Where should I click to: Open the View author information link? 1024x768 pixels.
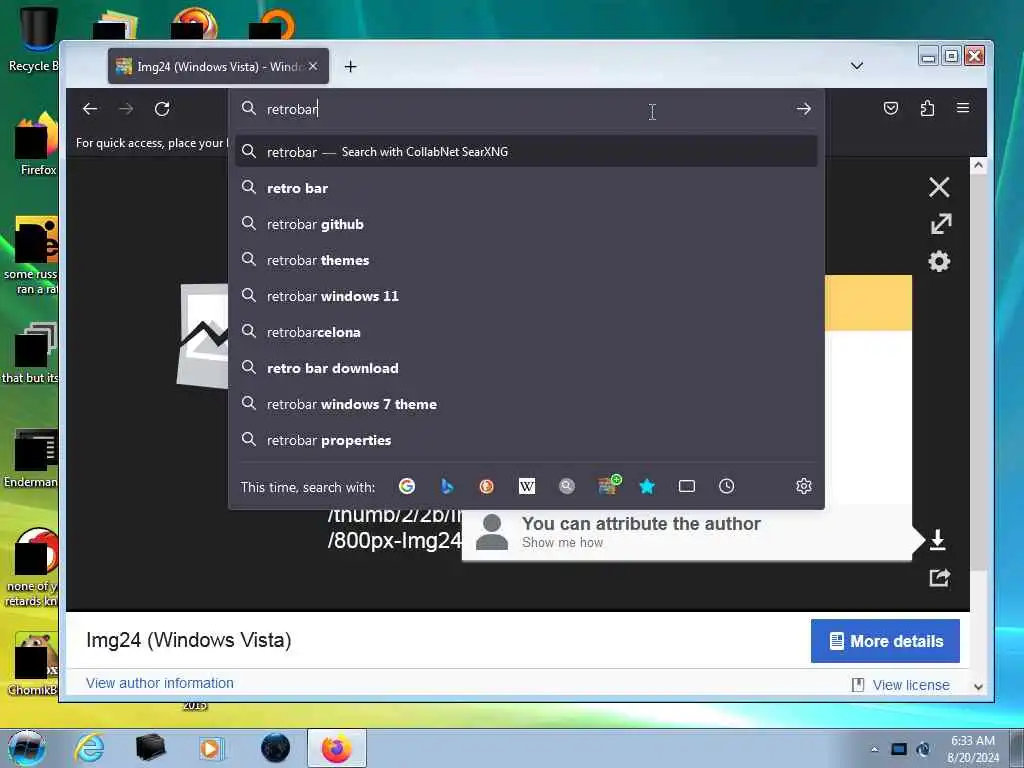[x=159, y=683]
